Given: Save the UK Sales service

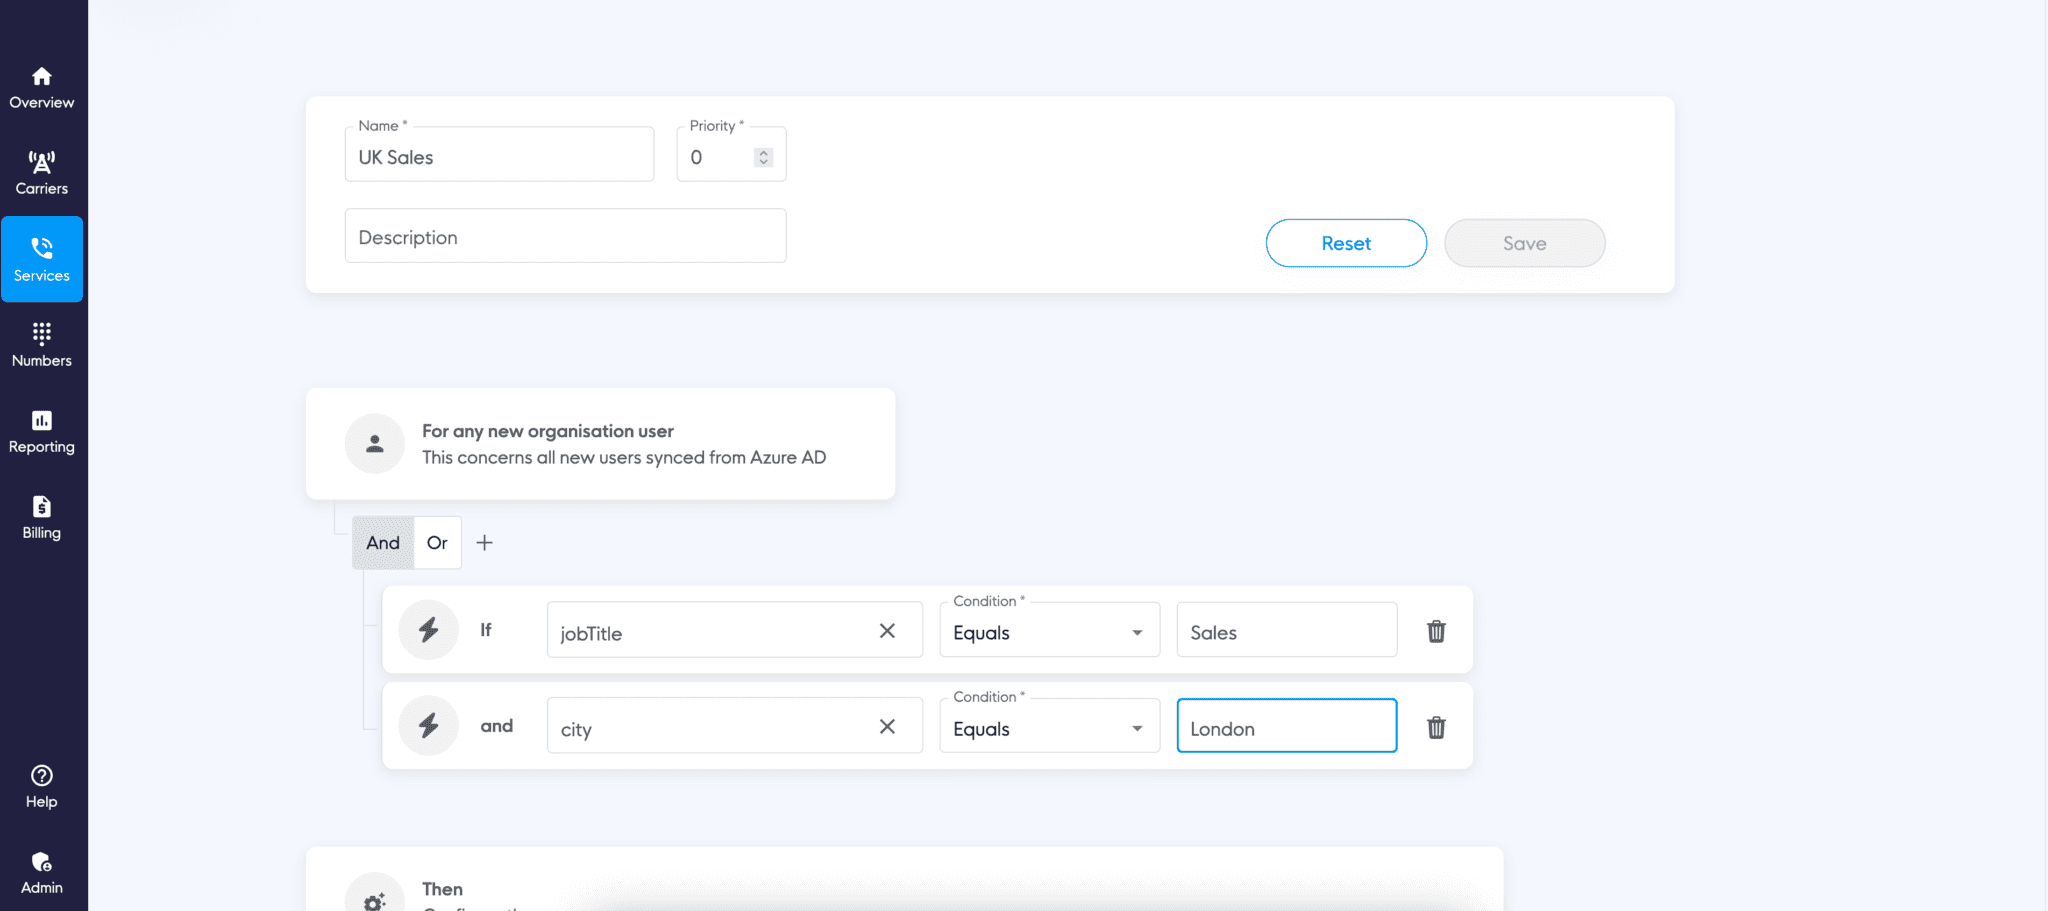Looking at the screenshot, I should [x=1524, y=243].
